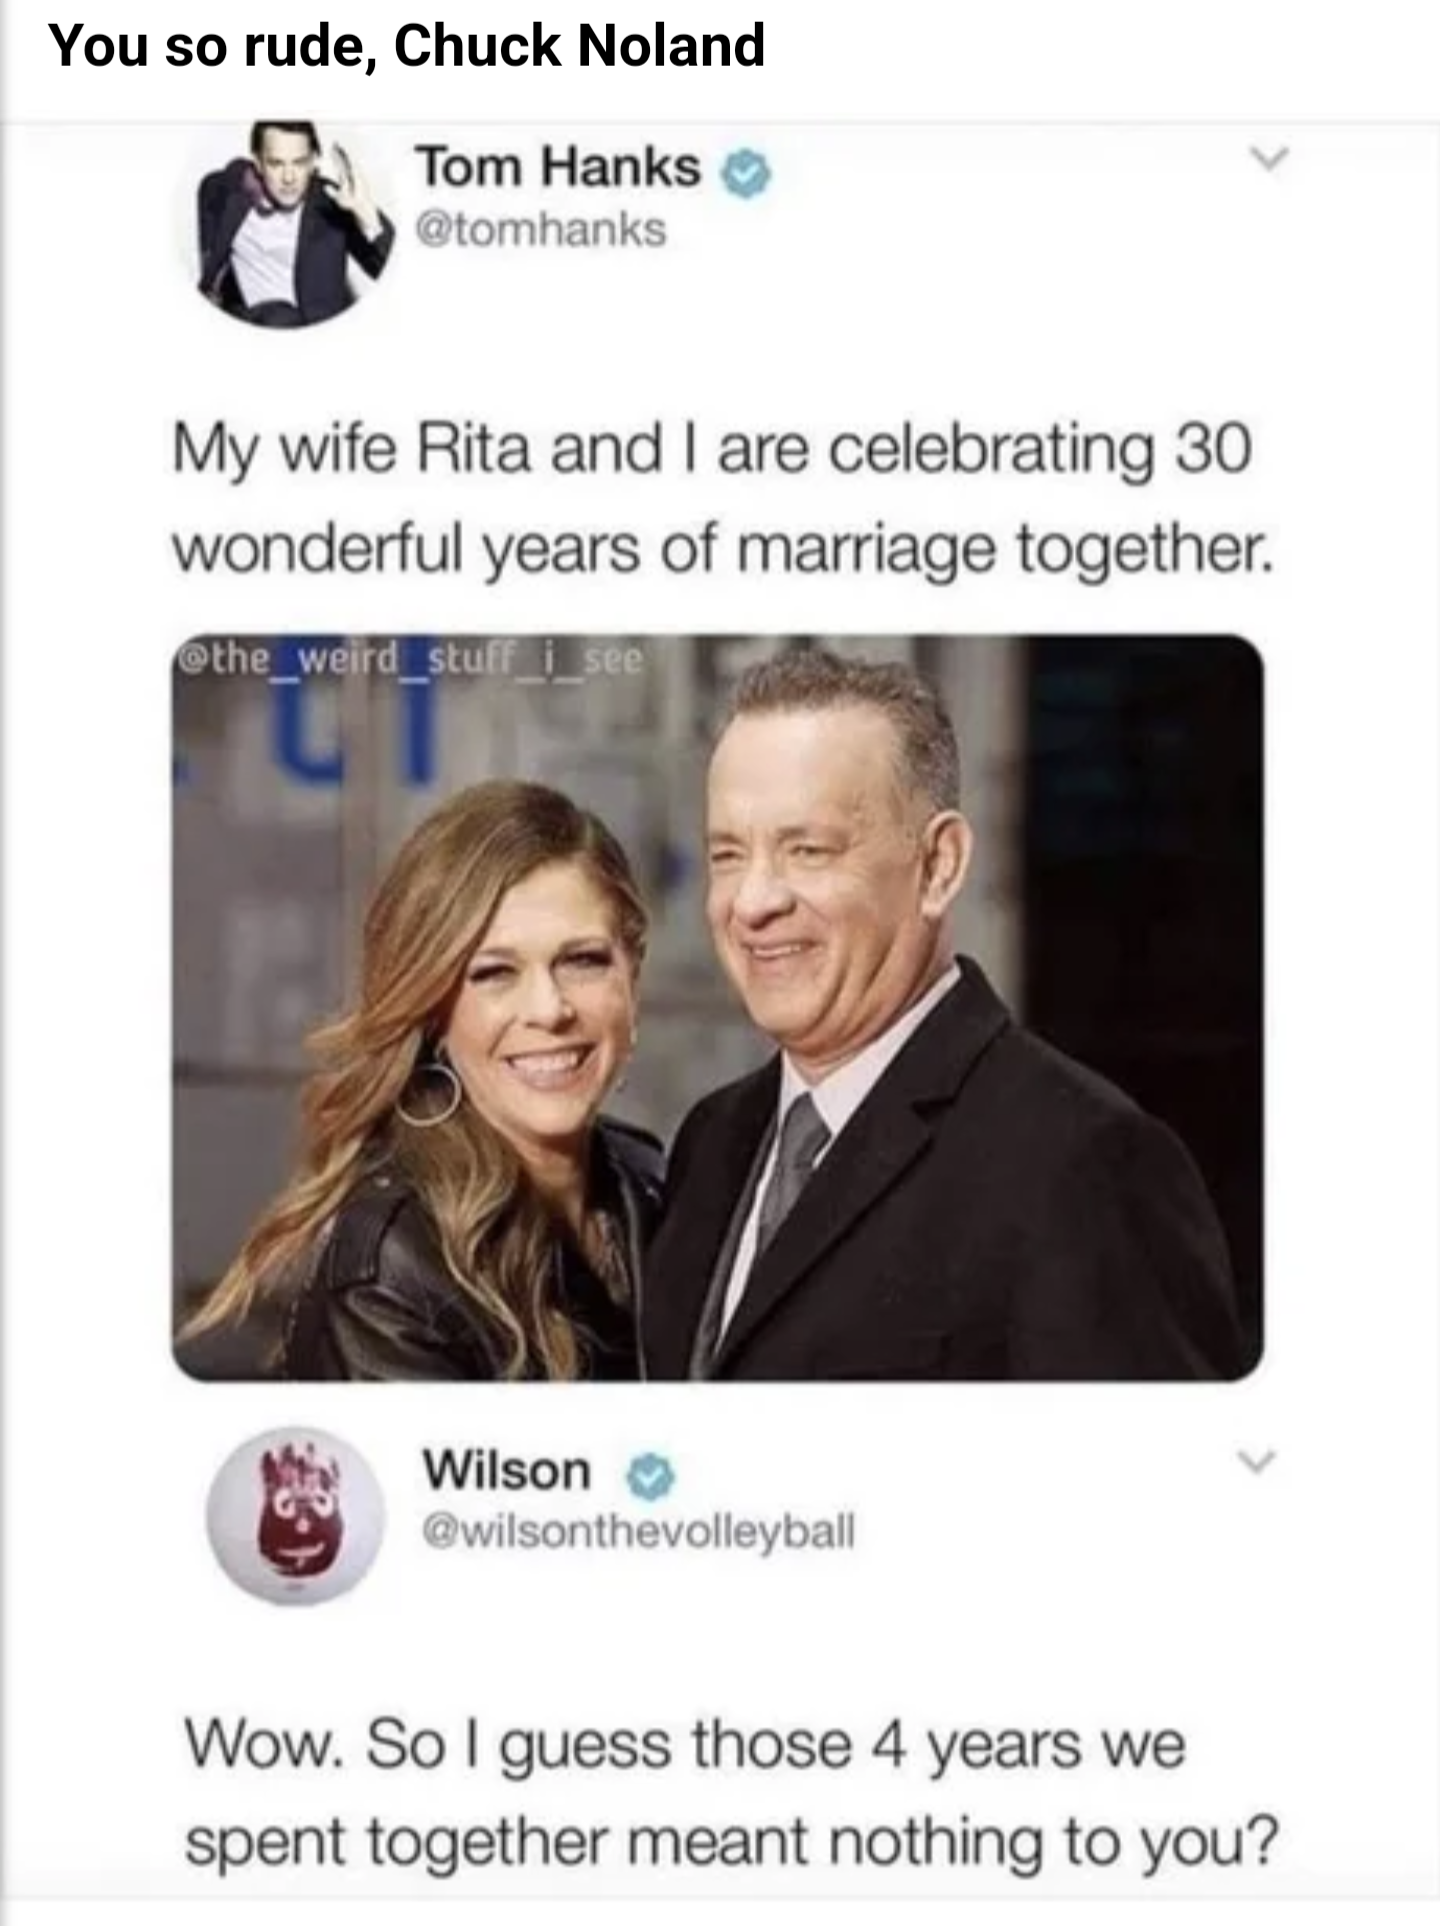Click the @the_weird_stuff_i_see watermark
1440x1926 pixels.
[x=410, y=661]
